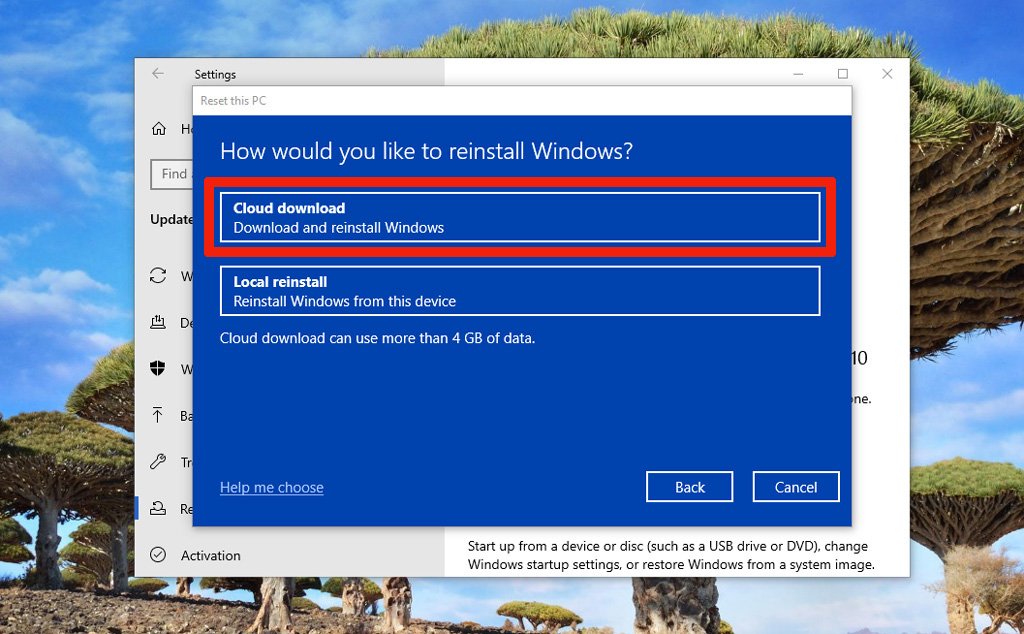Open the Help me choose link

pos(271,488)
